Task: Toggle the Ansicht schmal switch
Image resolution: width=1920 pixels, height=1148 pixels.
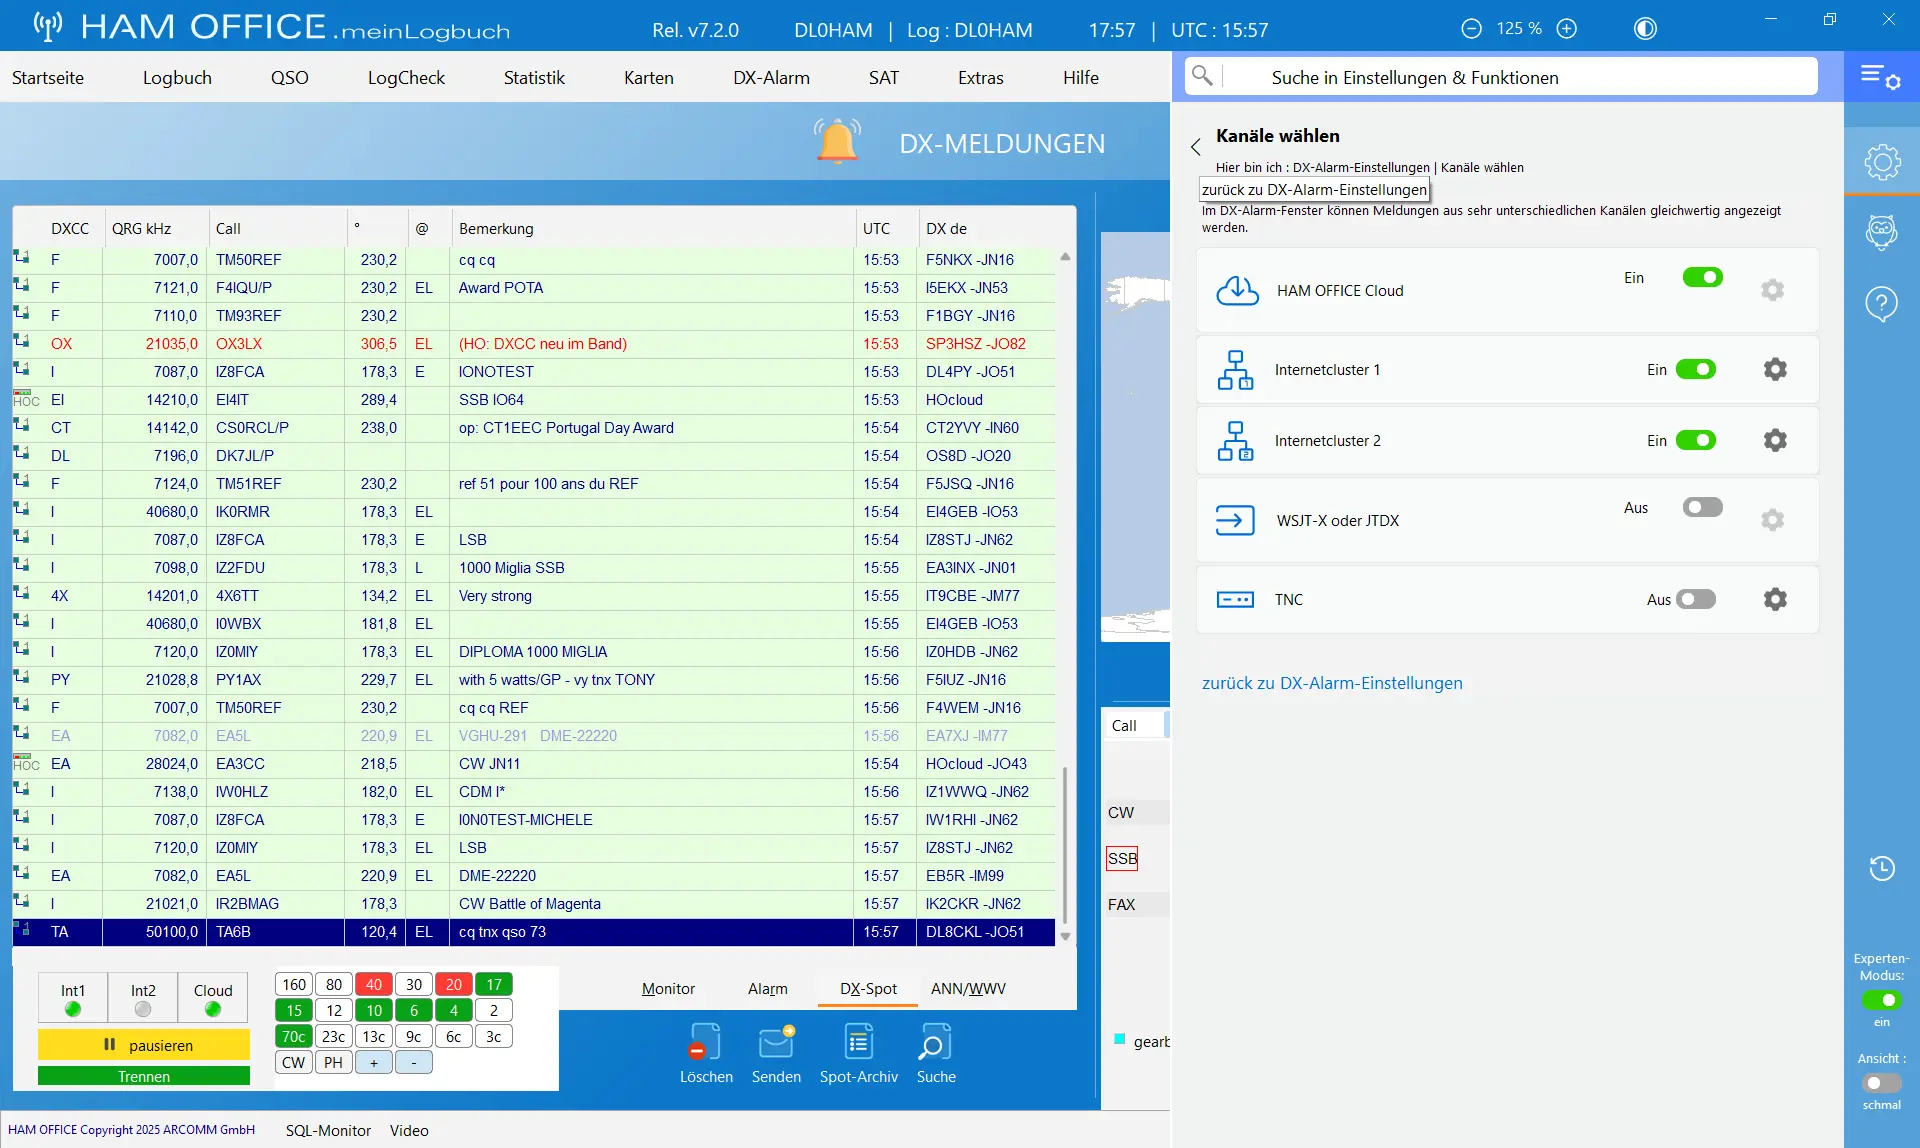Action: point(1881,1083)
